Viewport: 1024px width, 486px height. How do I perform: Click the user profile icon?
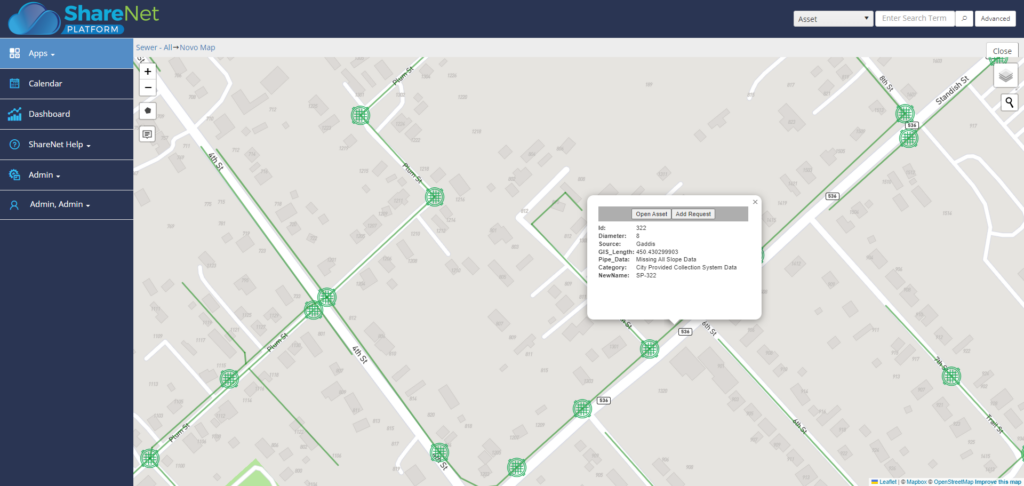coord(14,205)
